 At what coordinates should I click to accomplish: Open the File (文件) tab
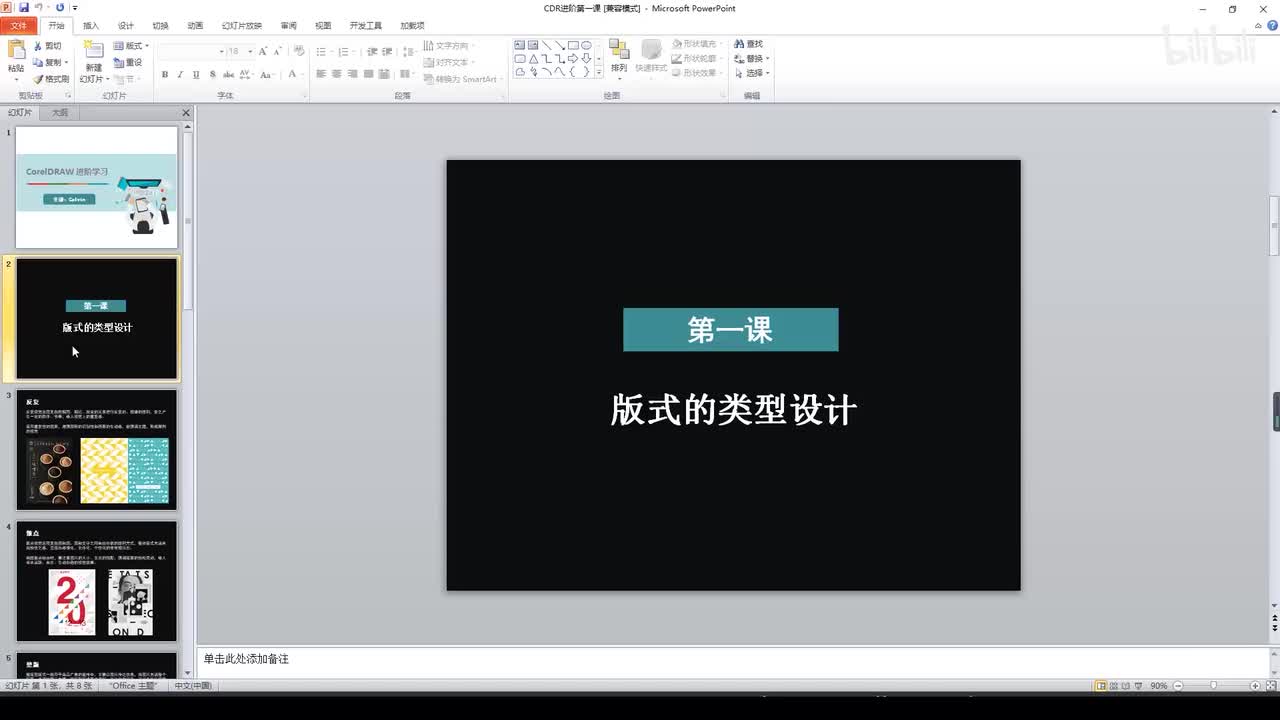(x=18, y=26)
